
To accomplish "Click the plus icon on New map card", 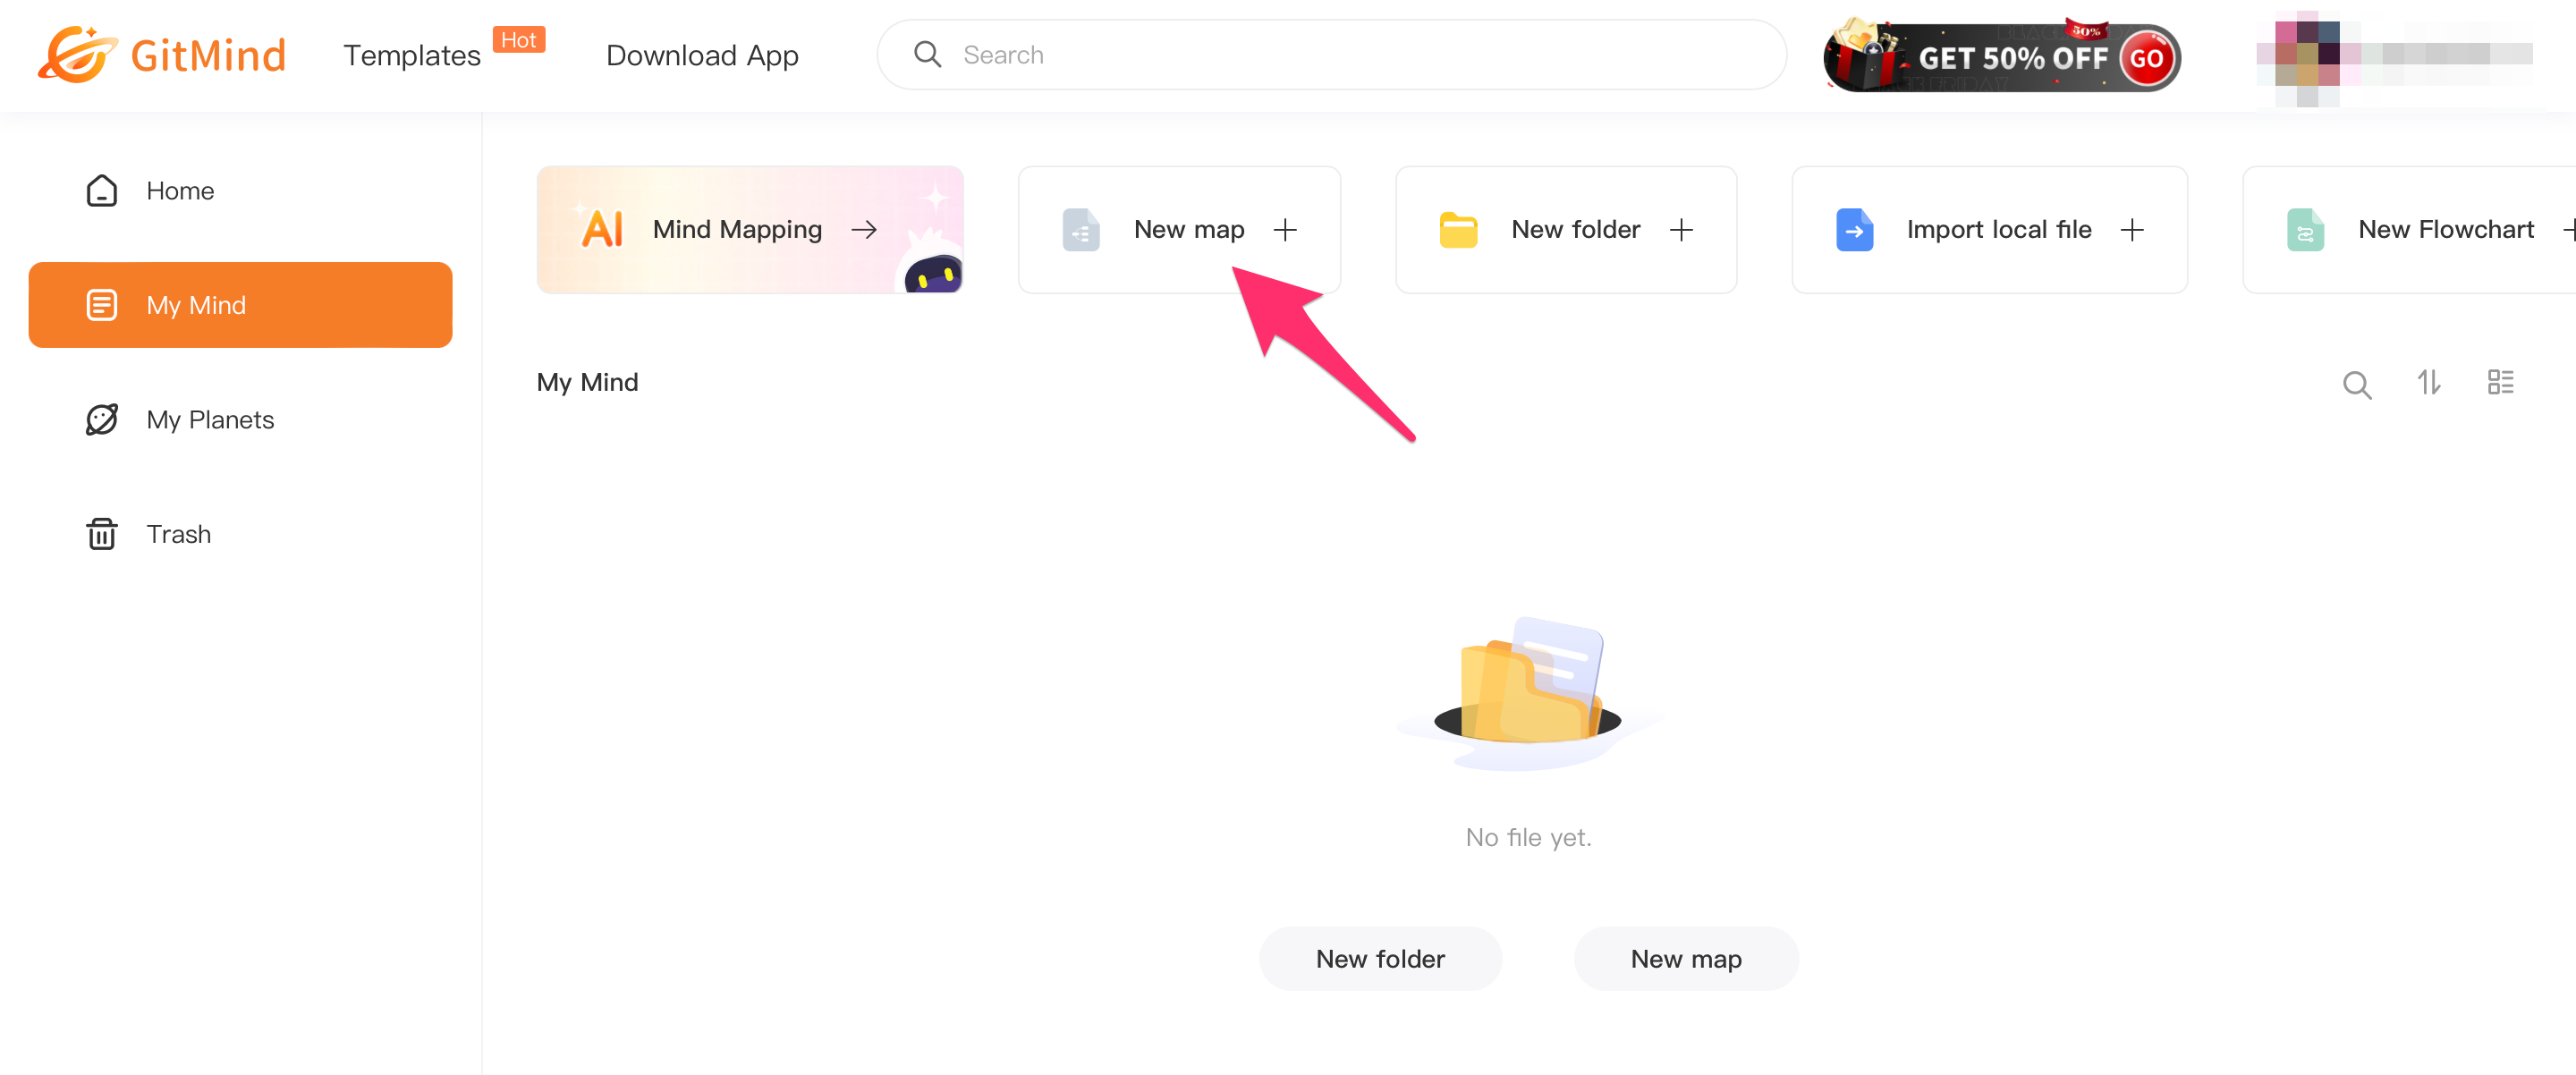I will pos(1285,230).
